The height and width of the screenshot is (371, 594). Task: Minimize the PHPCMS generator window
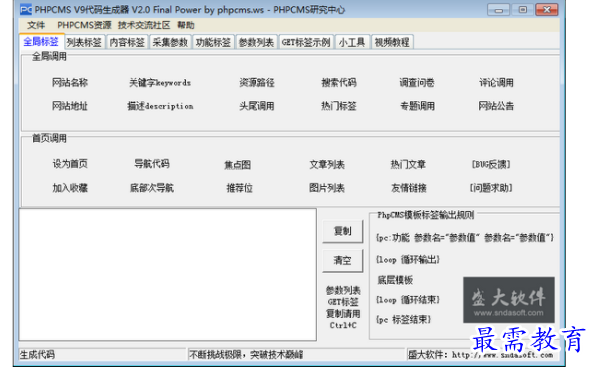tap(498, 10)
